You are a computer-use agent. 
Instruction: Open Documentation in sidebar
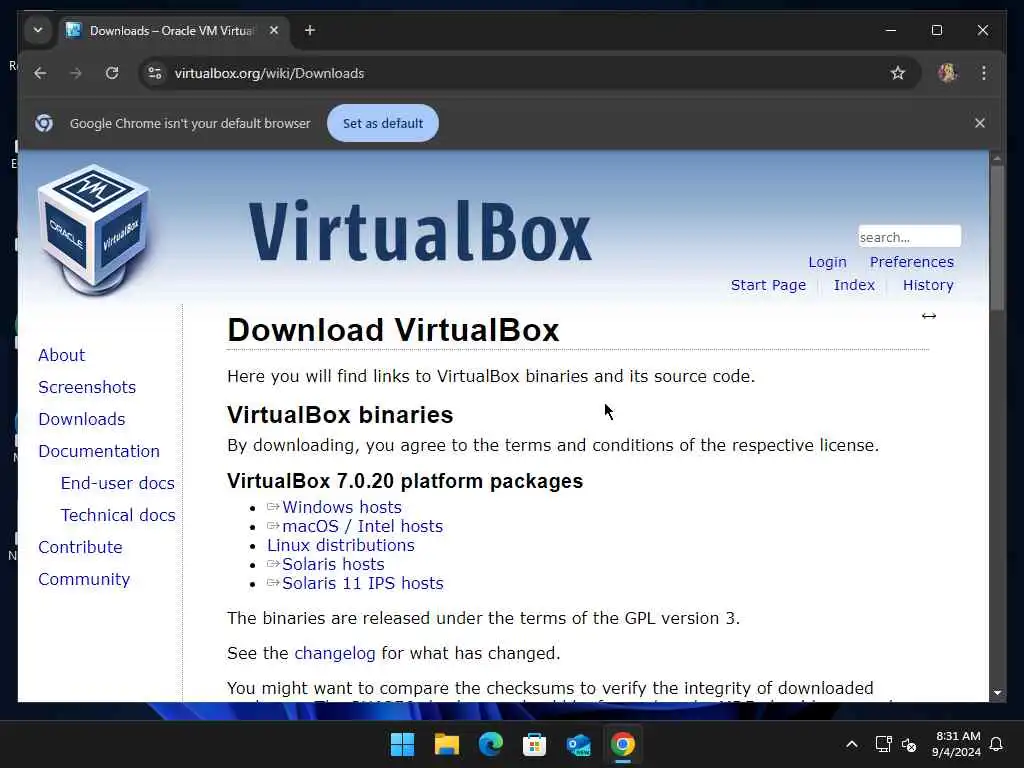pos(99,451)
